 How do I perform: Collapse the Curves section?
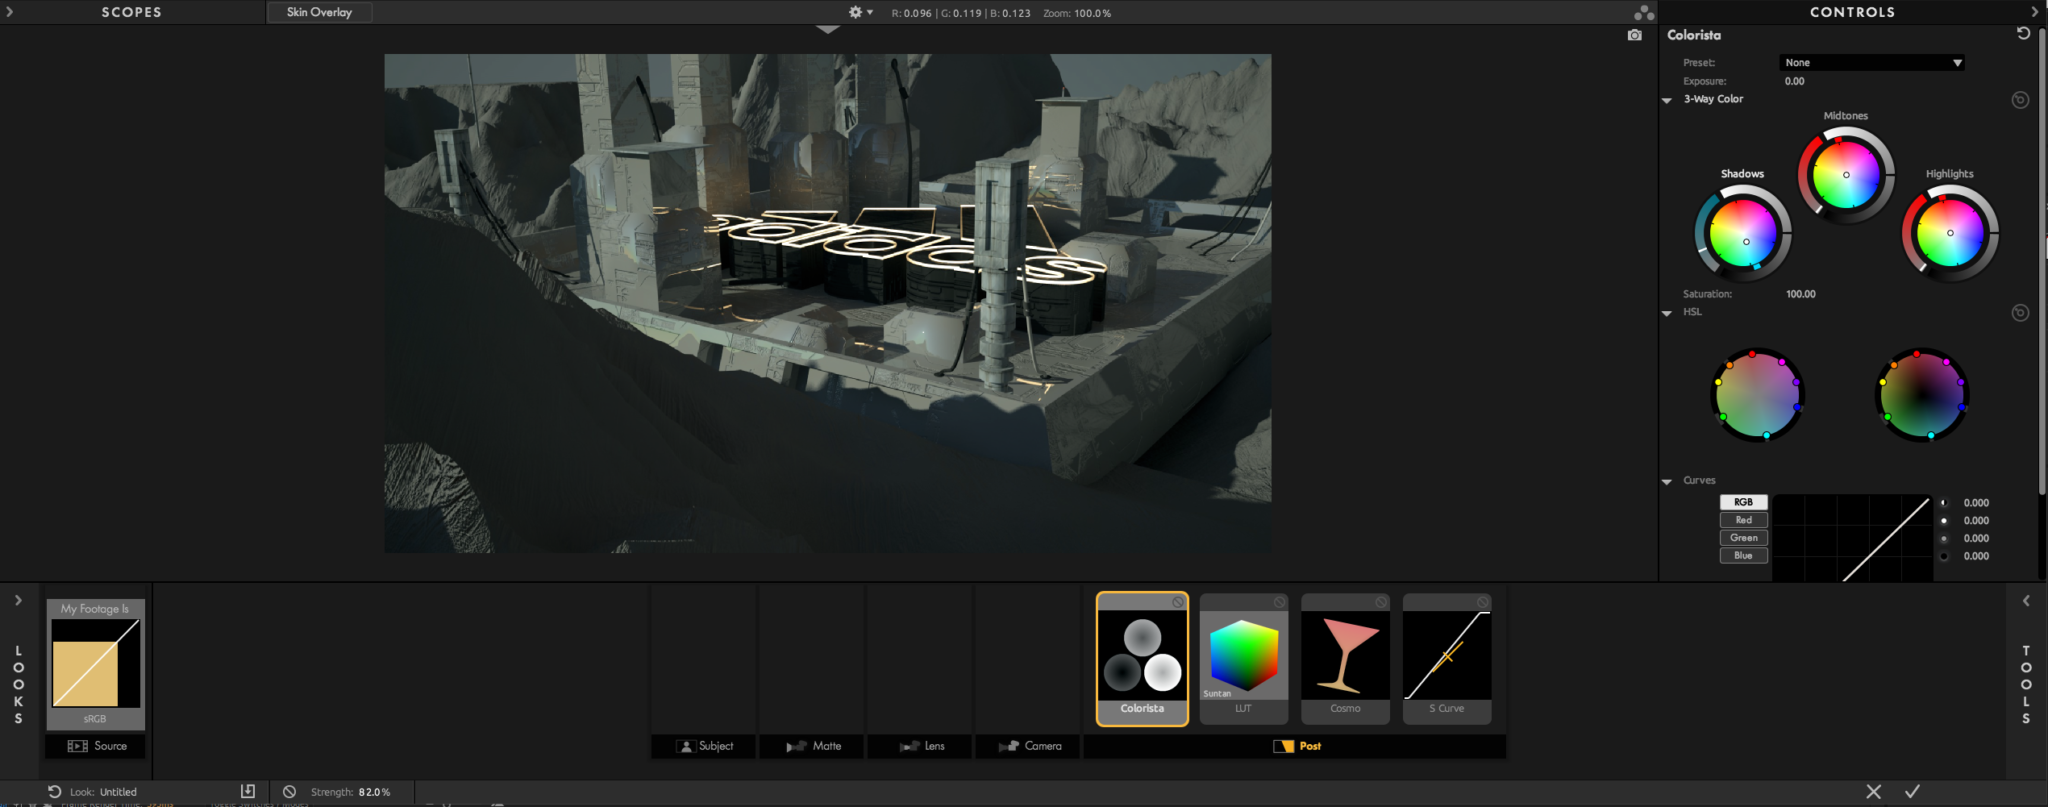[x=1667, y=481]
